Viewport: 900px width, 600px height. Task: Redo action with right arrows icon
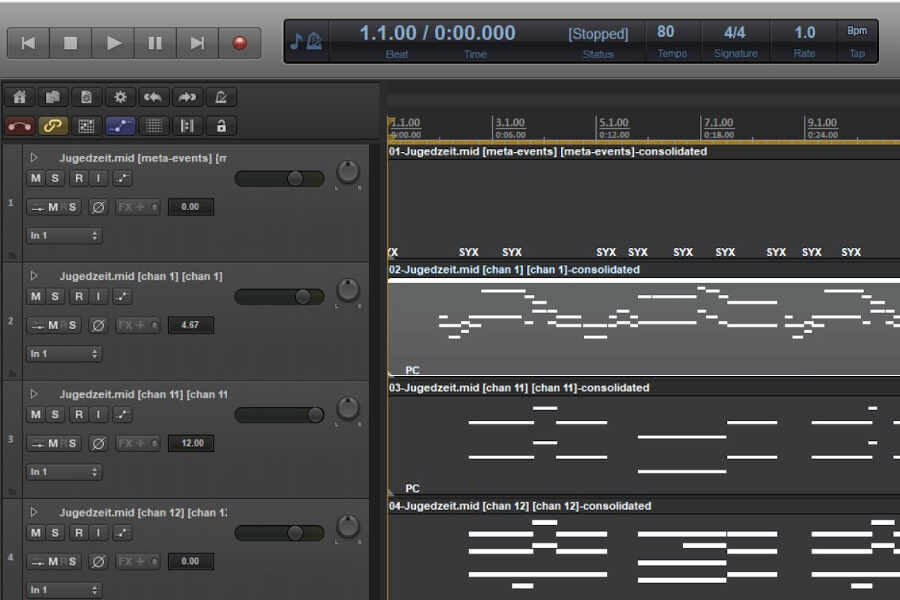tap(187, 97)
